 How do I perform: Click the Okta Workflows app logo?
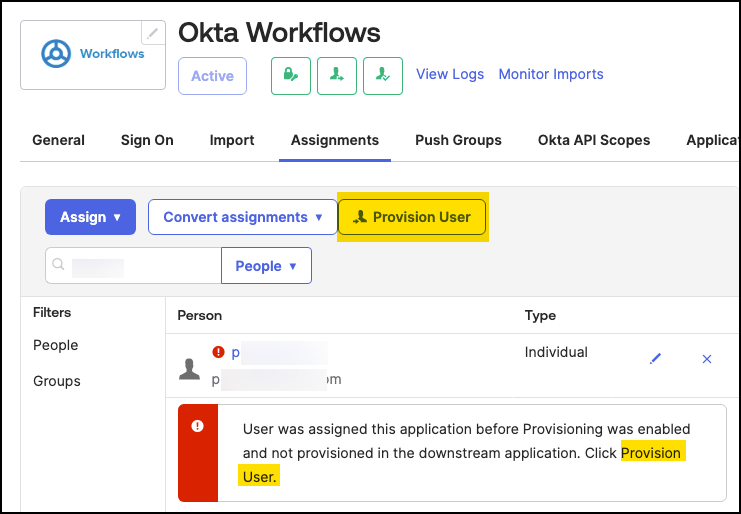(92, 54)
